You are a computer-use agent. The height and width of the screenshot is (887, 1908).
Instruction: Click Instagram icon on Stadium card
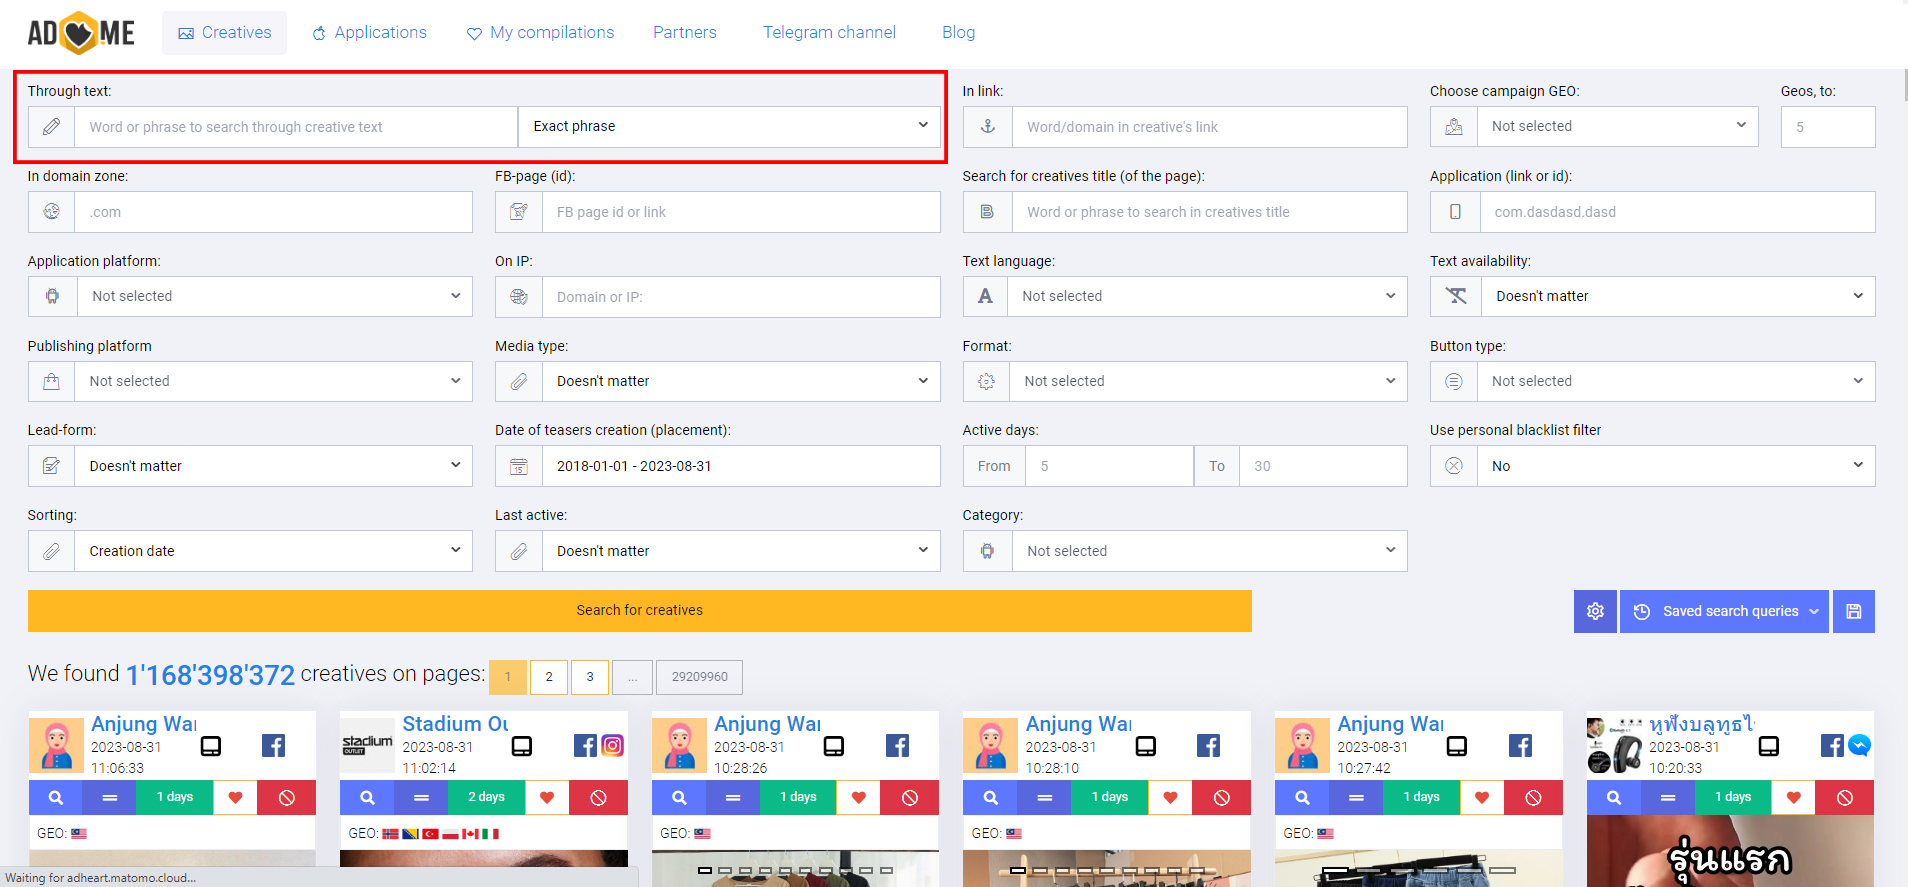click(613, 746)
